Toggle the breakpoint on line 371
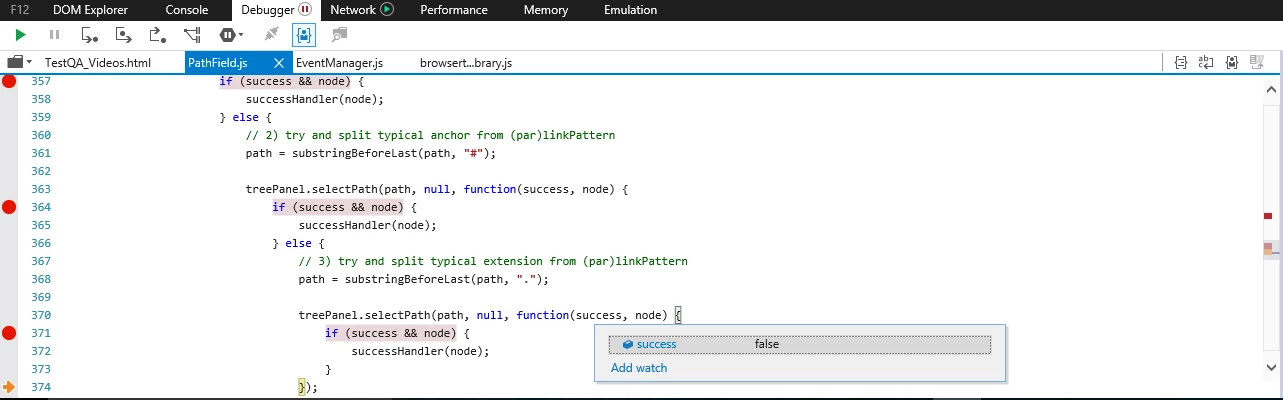The height and width of the screenshot is (400, 1283). pyautogui.click(x=9, y=333)
